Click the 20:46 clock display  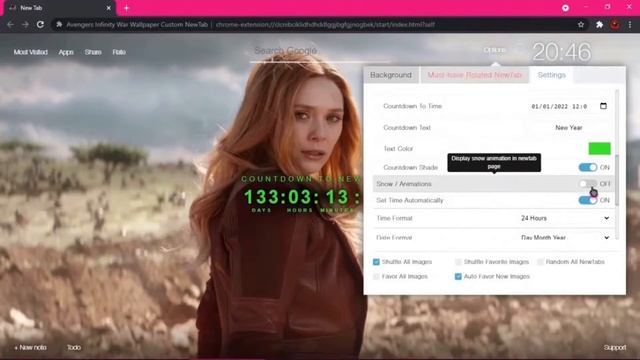click(562, 52)
